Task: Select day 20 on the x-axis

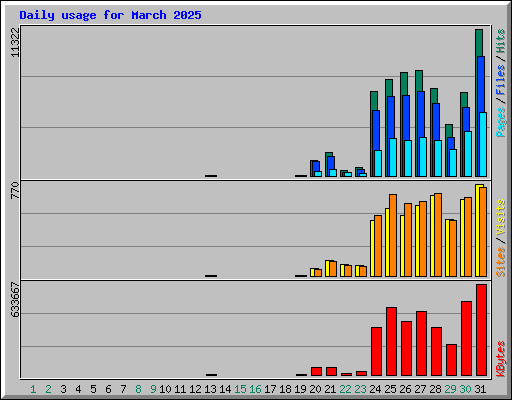Action: point(315,389)
